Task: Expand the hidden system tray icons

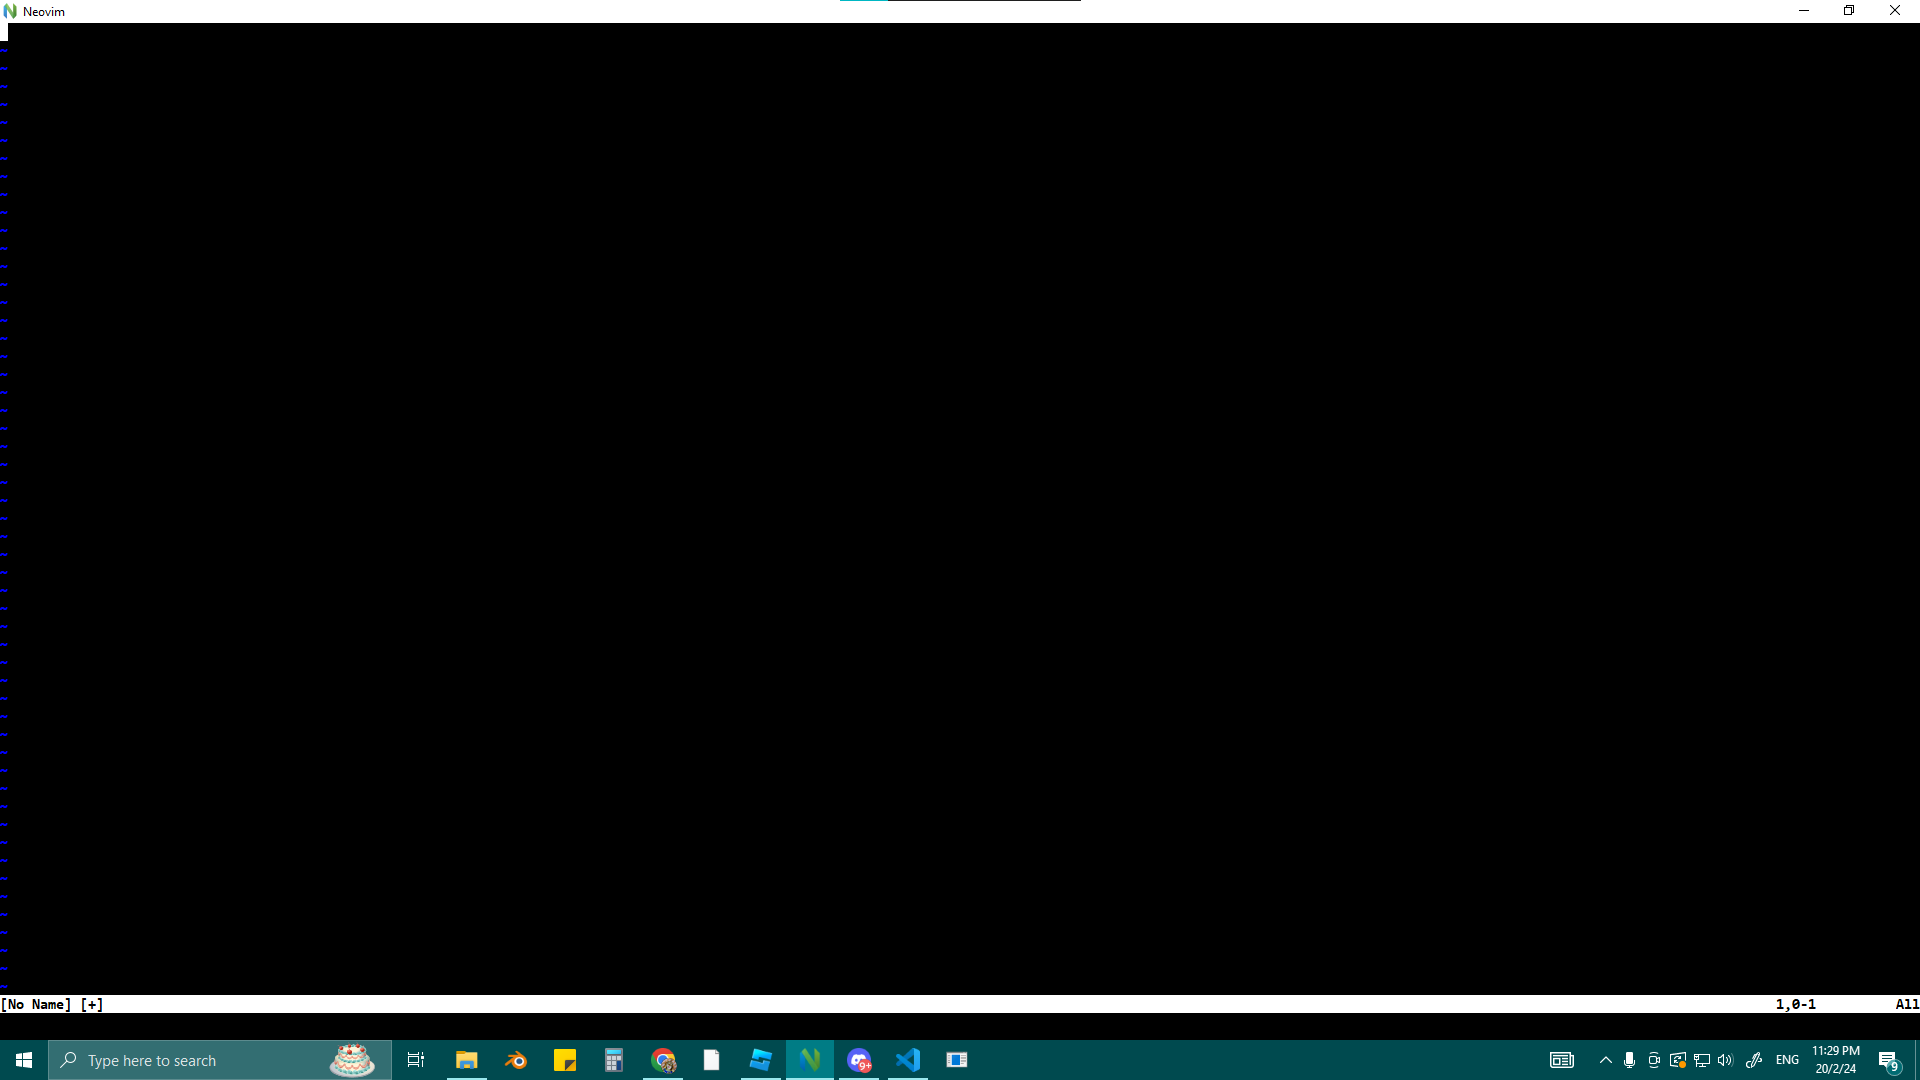Action: click(1606, 1060)
